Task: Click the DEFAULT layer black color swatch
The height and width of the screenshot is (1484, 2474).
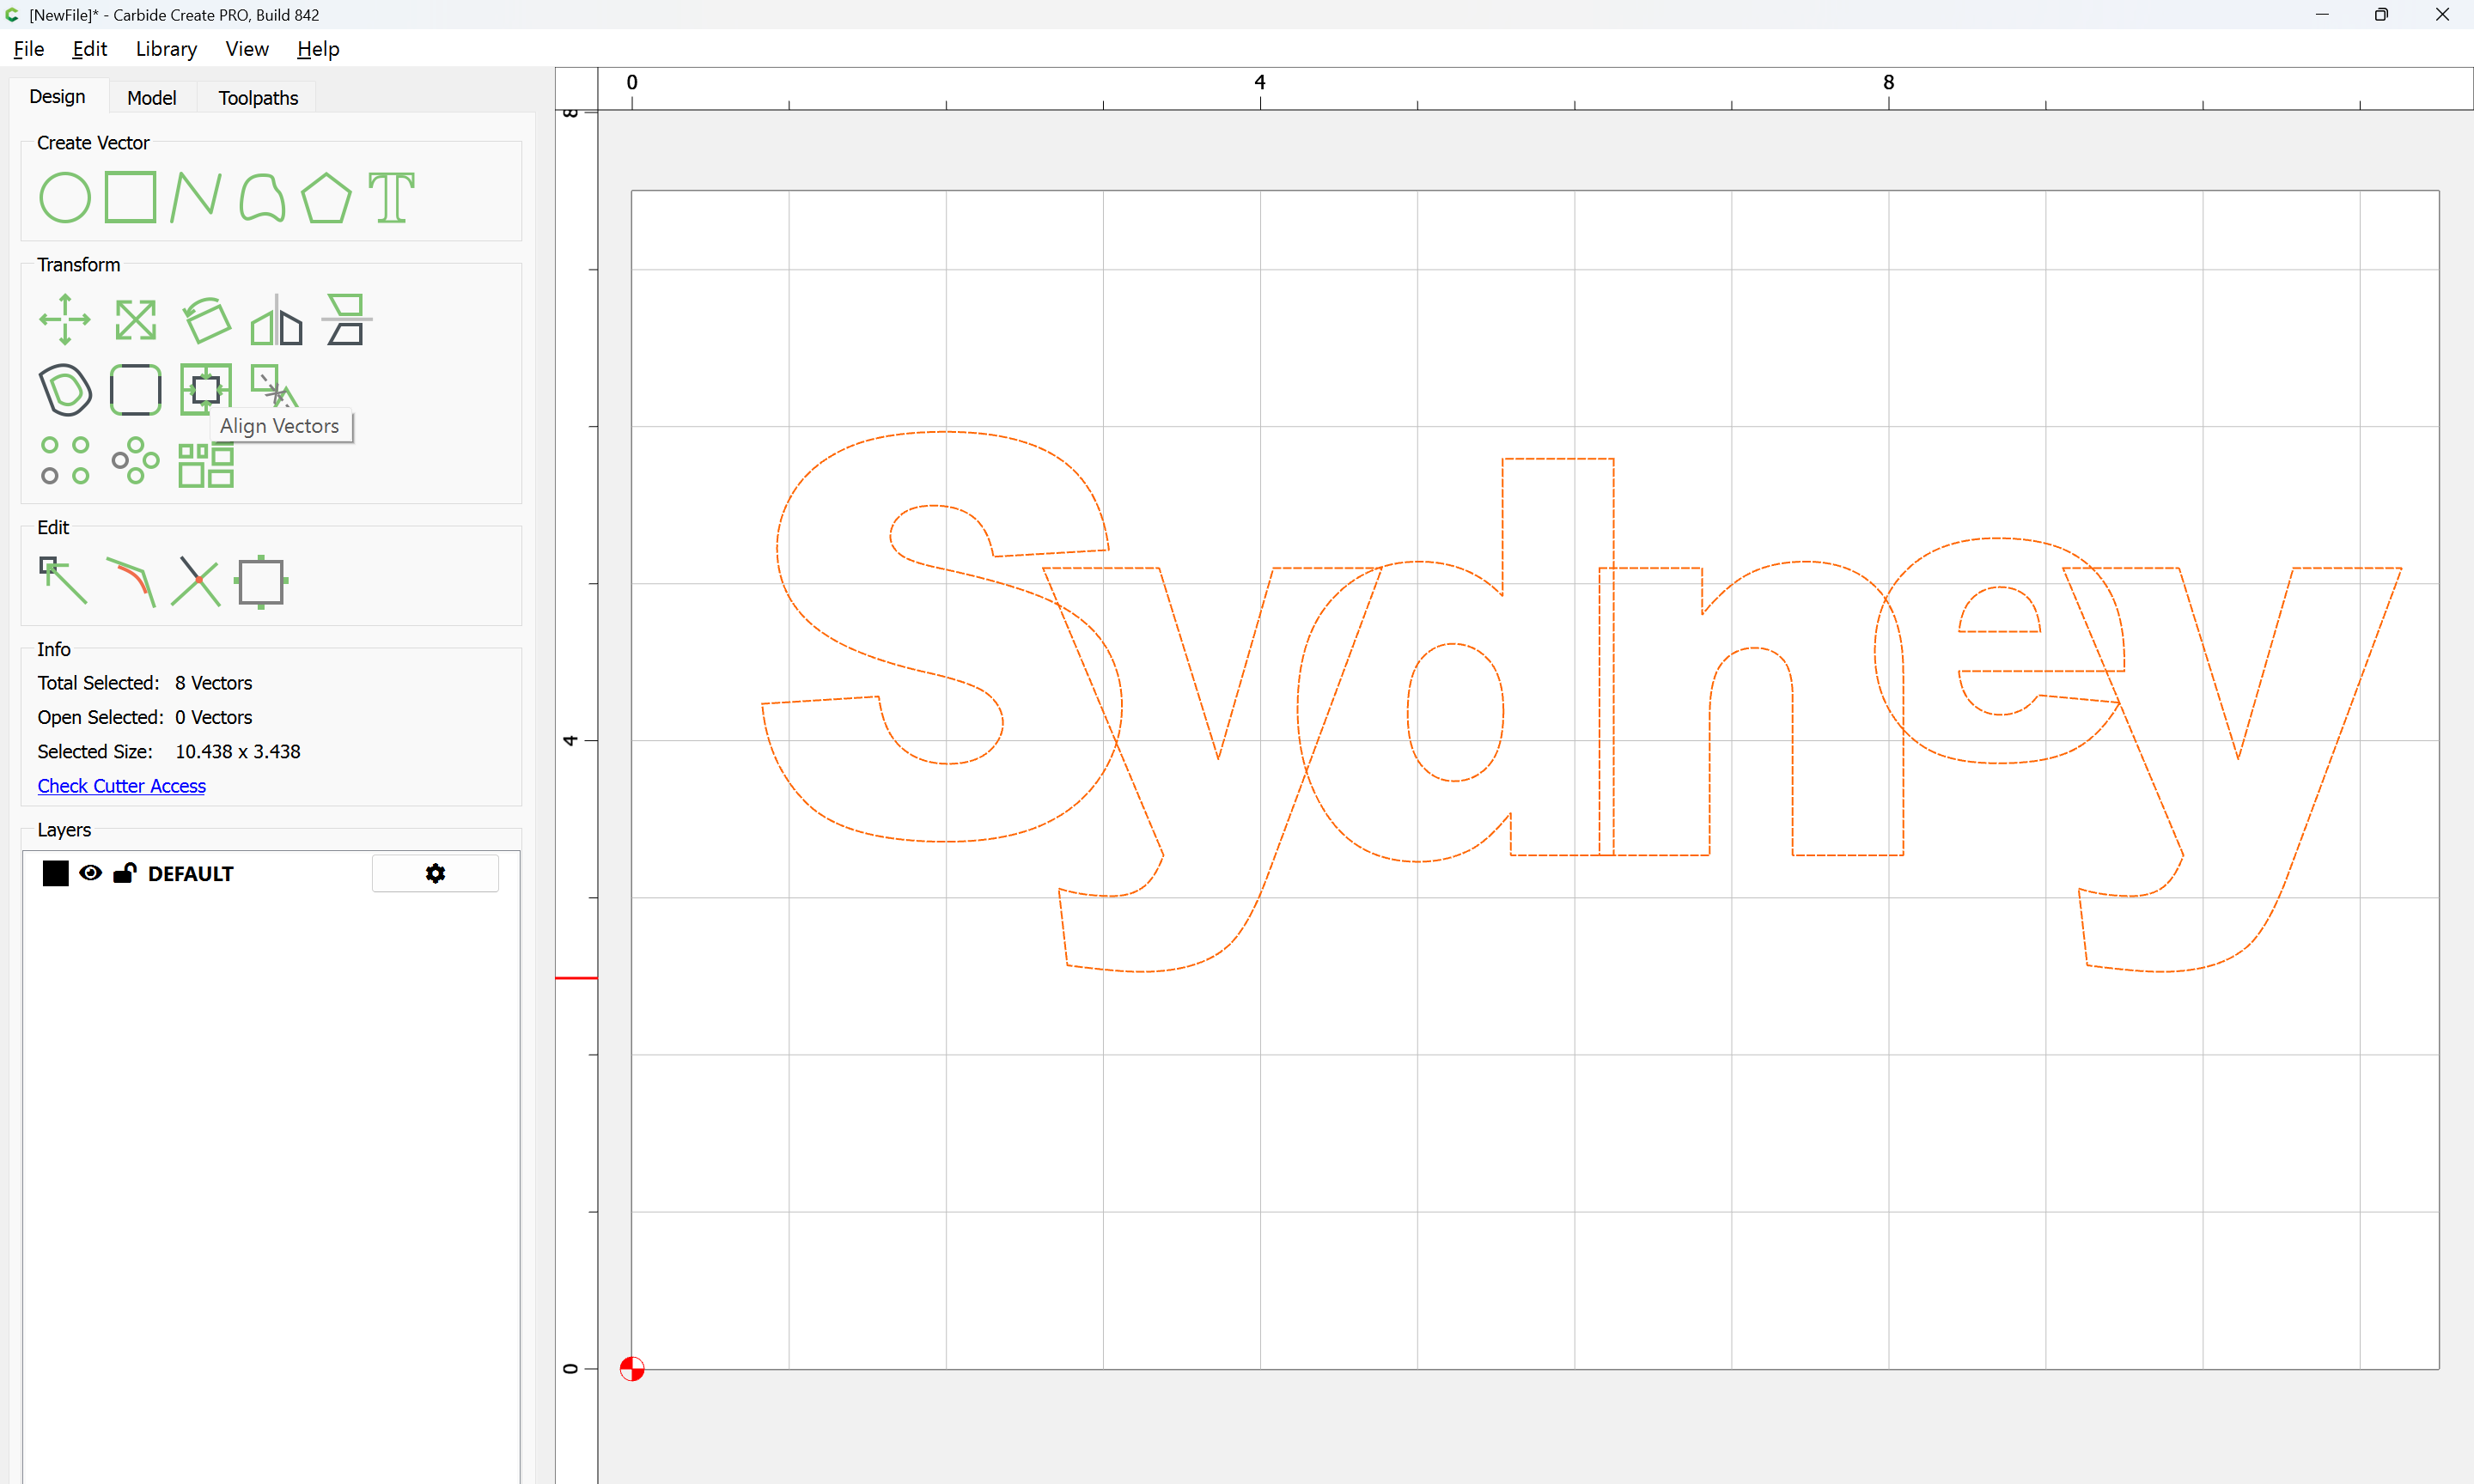Action: tap(56, 873)
